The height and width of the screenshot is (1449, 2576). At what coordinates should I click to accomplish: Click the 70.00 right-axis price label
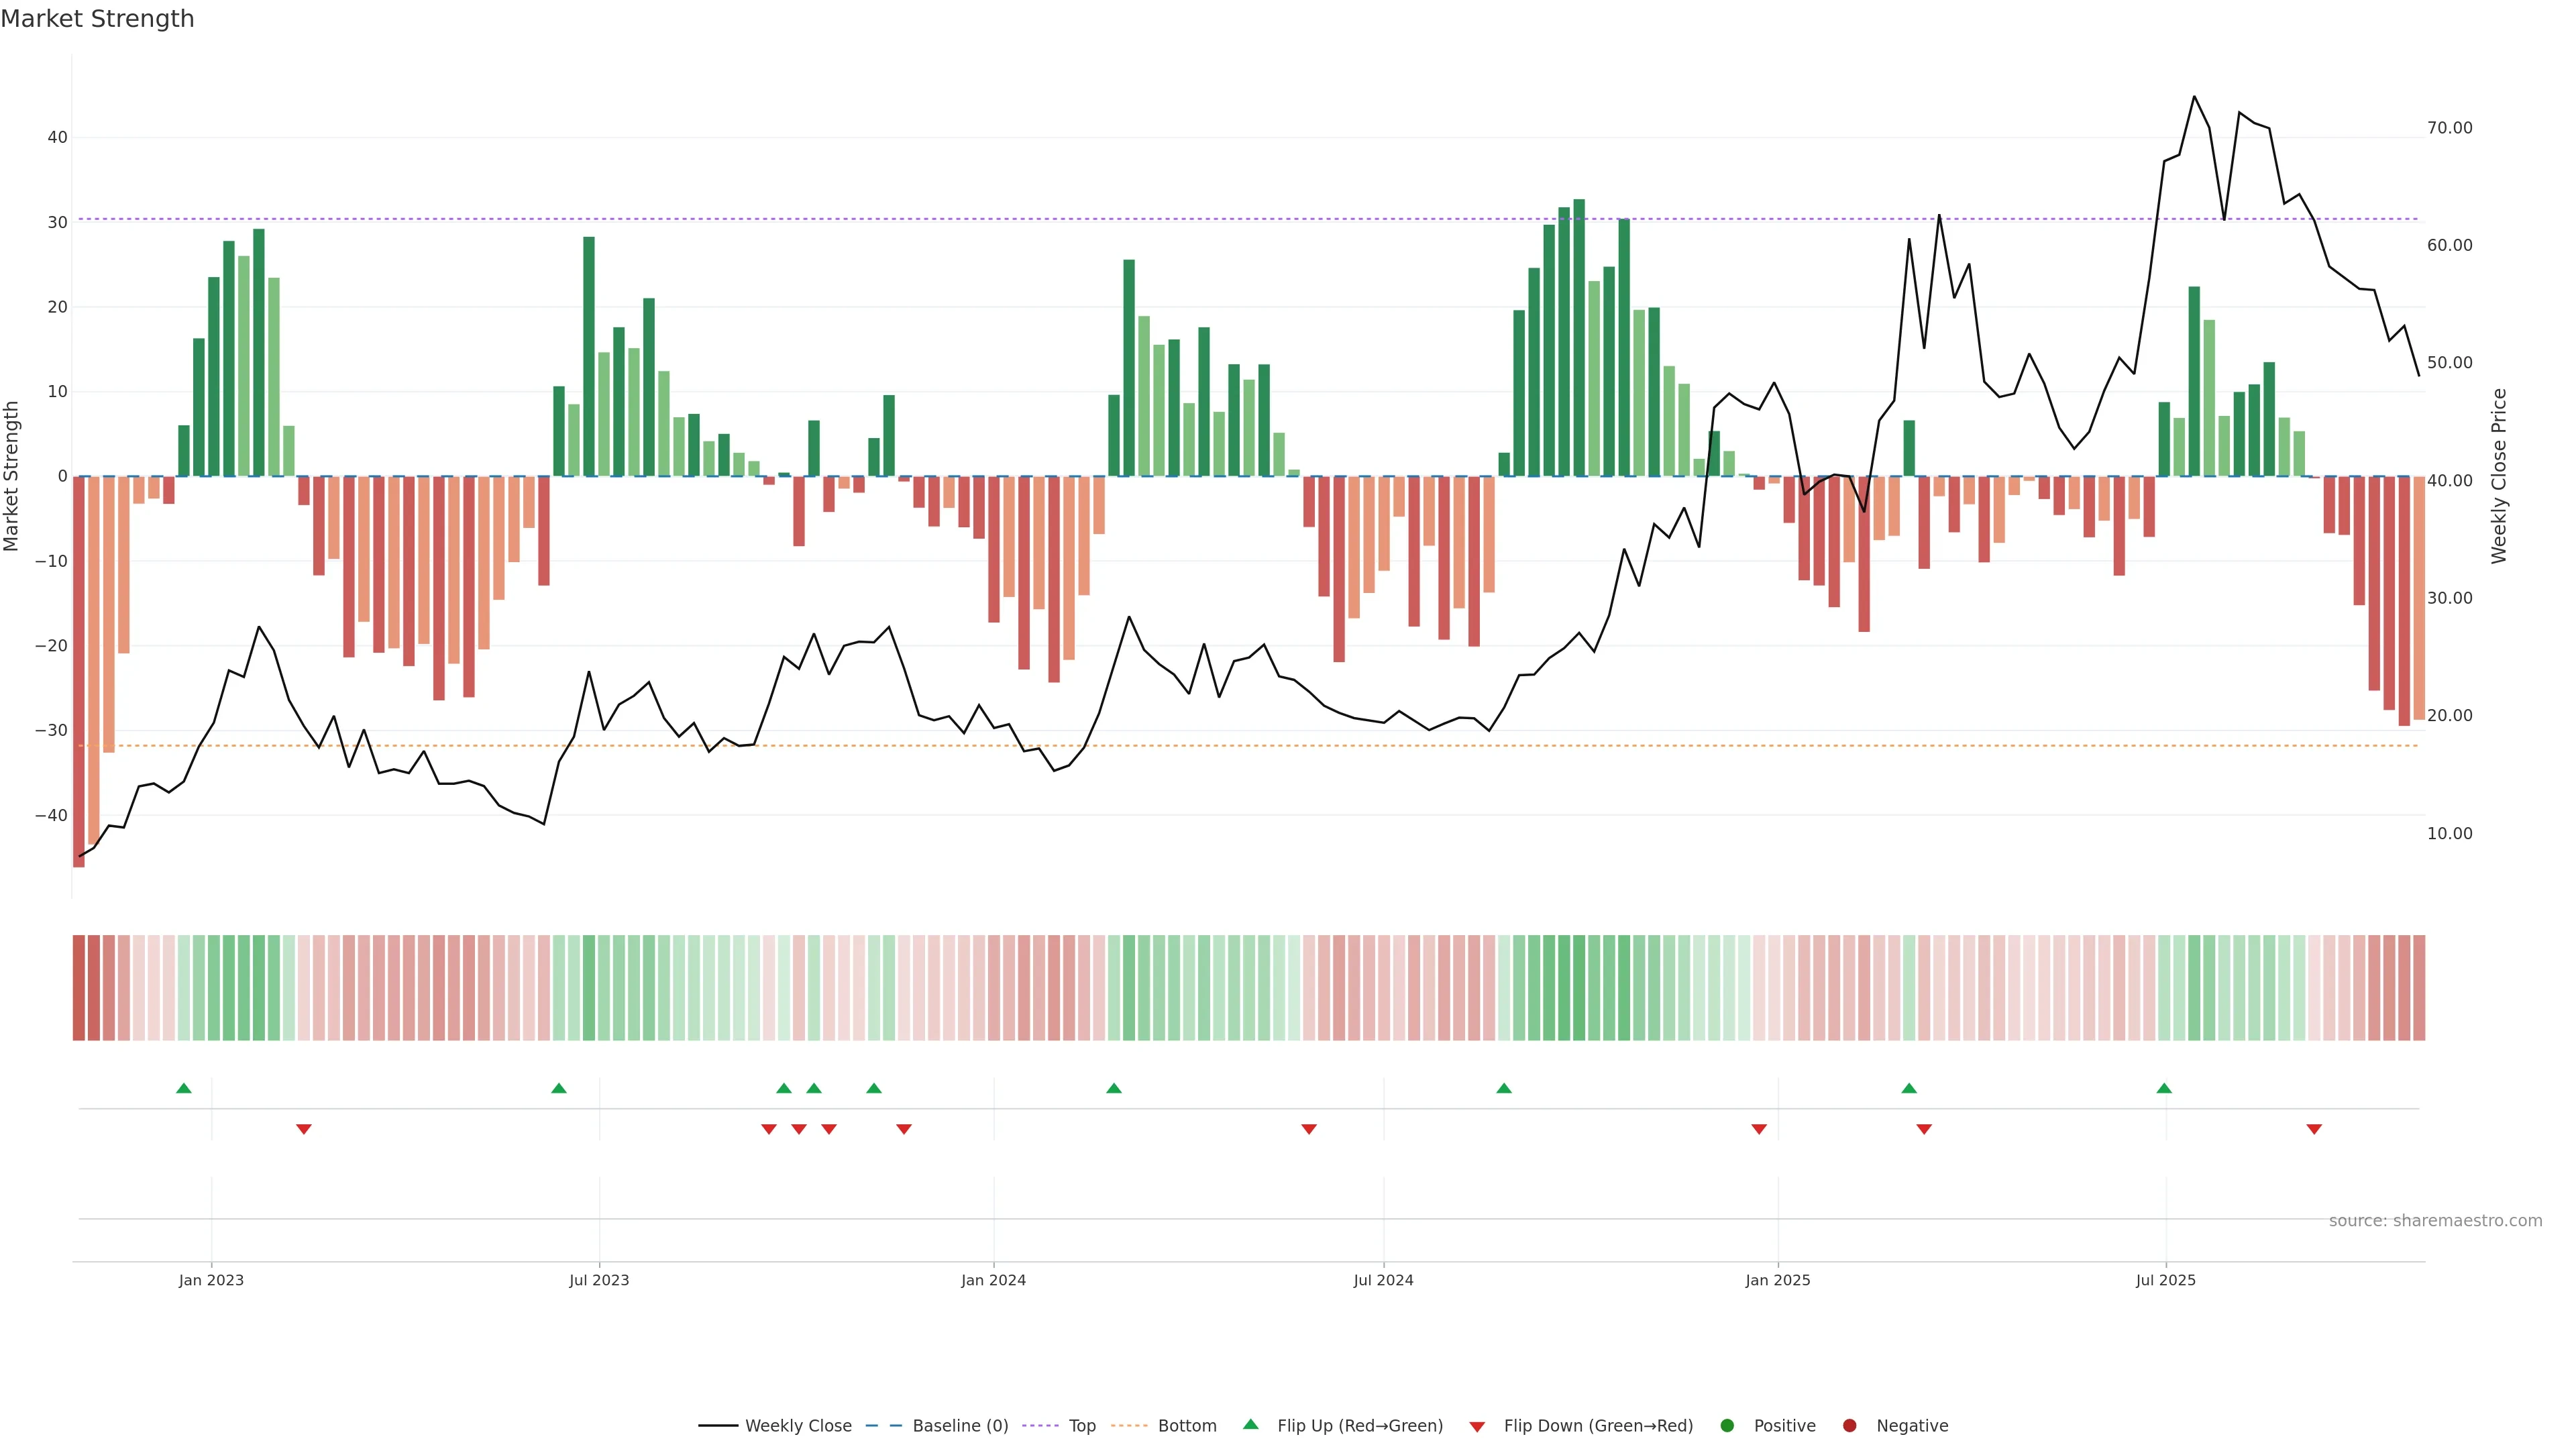coord(2449,128)
